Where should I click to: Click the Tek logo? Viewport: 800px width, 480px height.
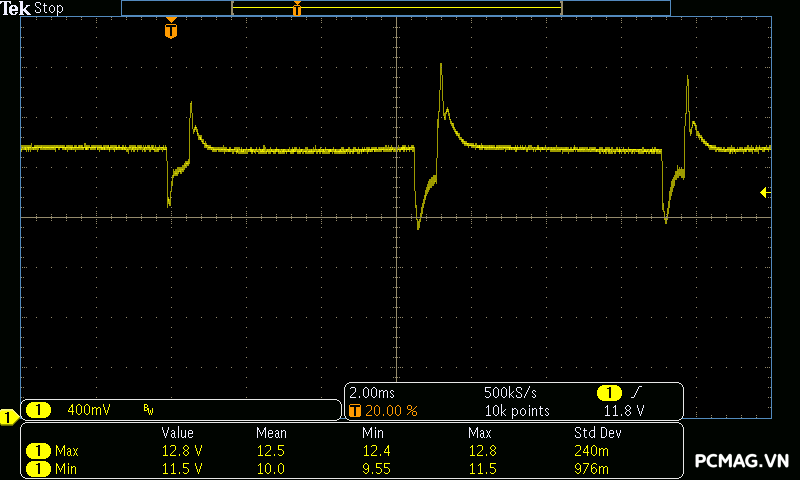(15, 8)
